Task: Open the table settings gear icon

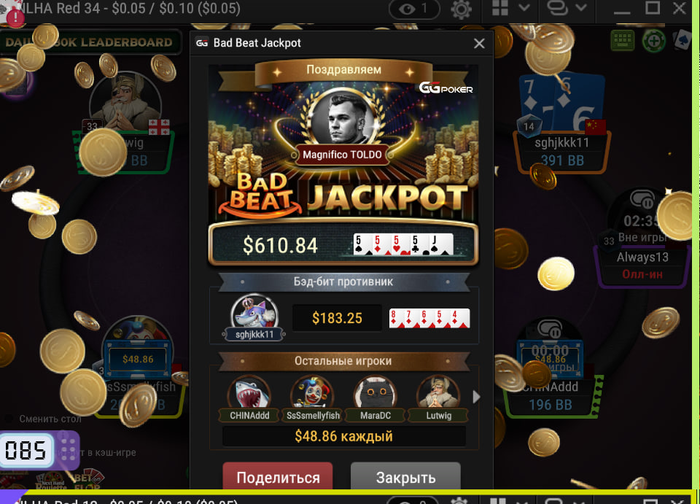Action: click(461, 8)
